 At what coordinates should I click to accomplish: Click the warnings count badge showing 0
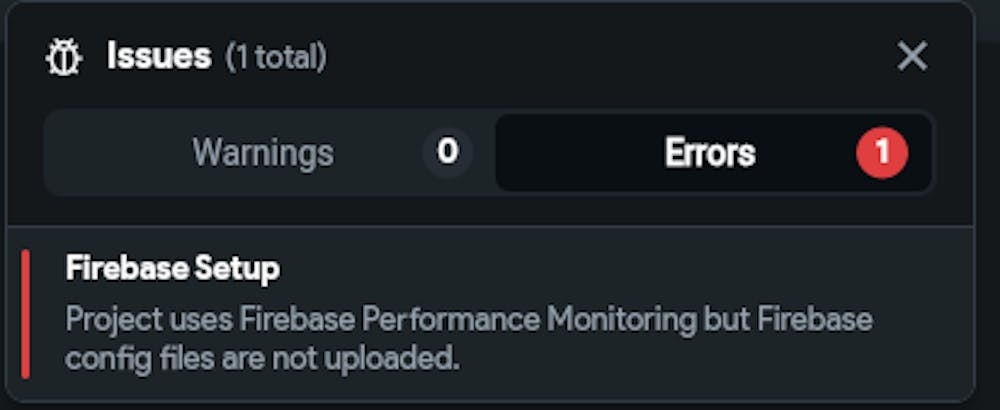click(x=447, y=153)
